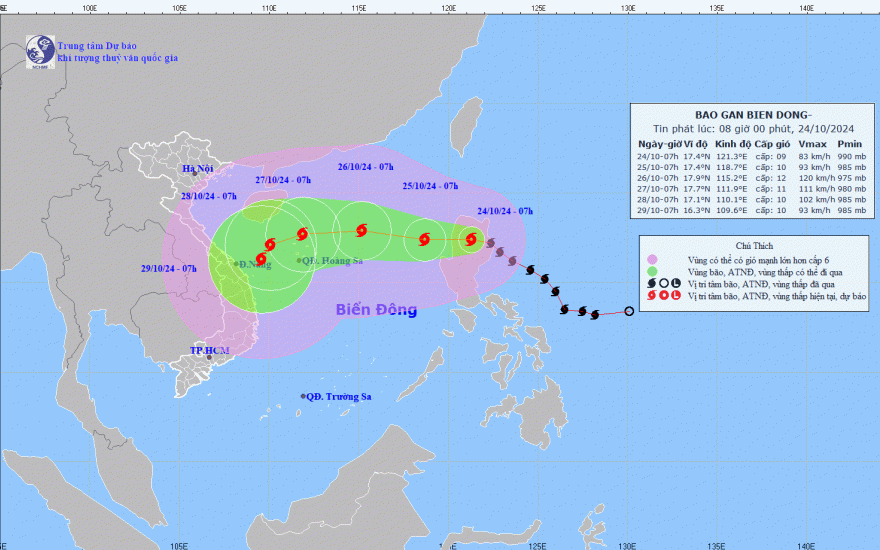
Task: Click the "24/10/24 - 07h" map label
Action: [505, 211]
